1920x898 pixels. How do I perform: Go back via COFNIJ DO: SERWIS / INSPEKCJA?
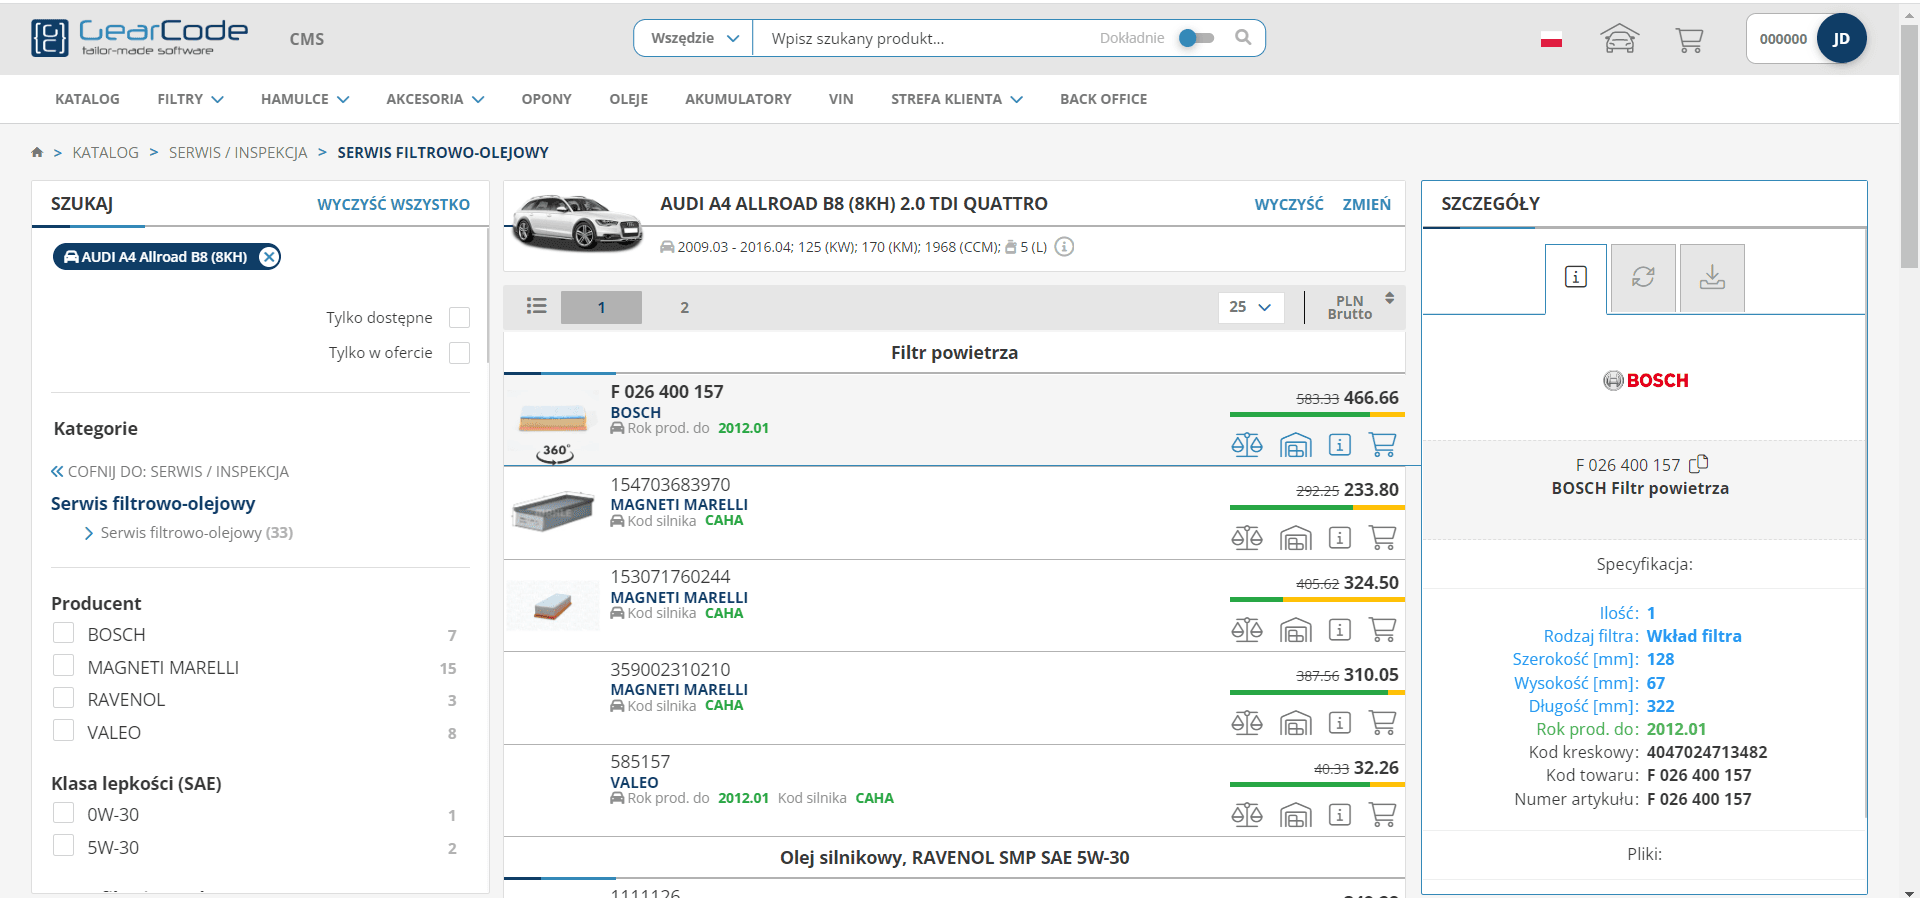tap(170, 471)
